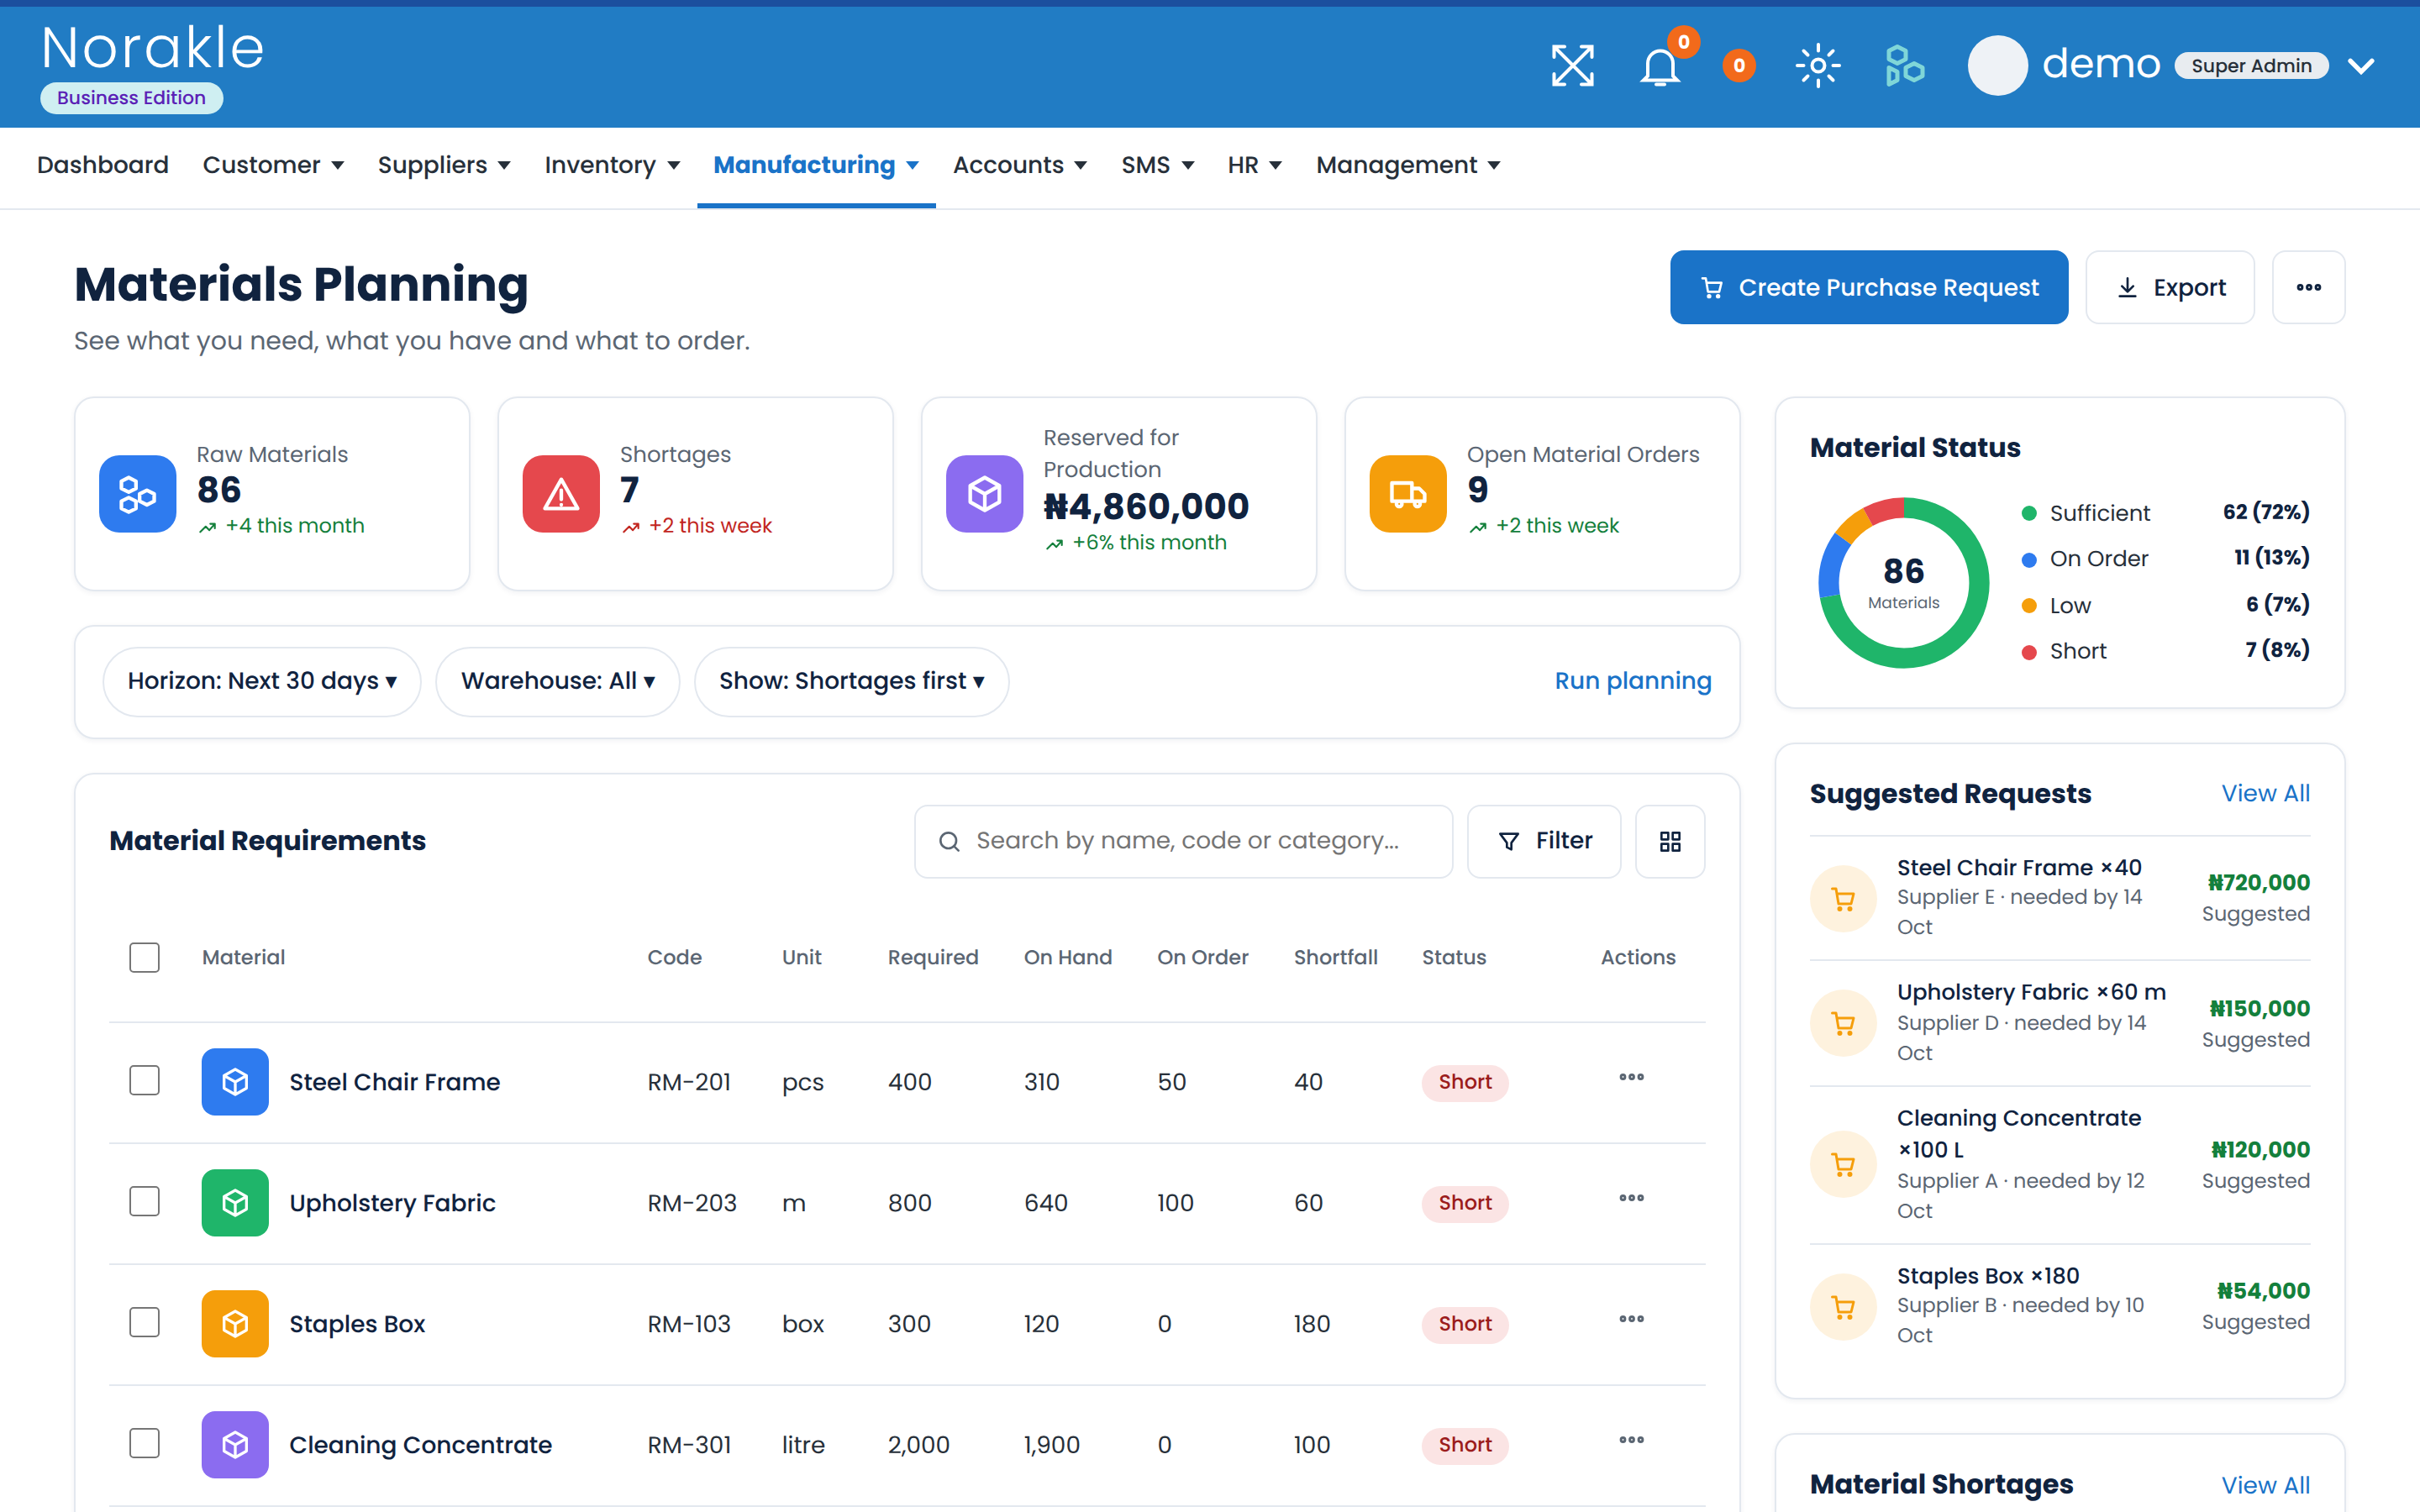Click Create Purchase Request button
The width and height of the screenshot is (2420, 1512).
(1869, 287)
